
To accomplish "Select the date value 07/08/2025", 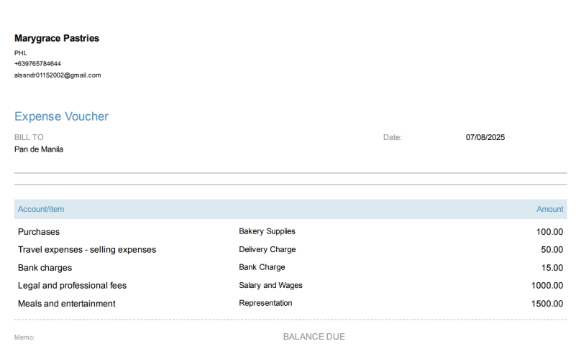I will pyautogui.click(x=485, y=137).
